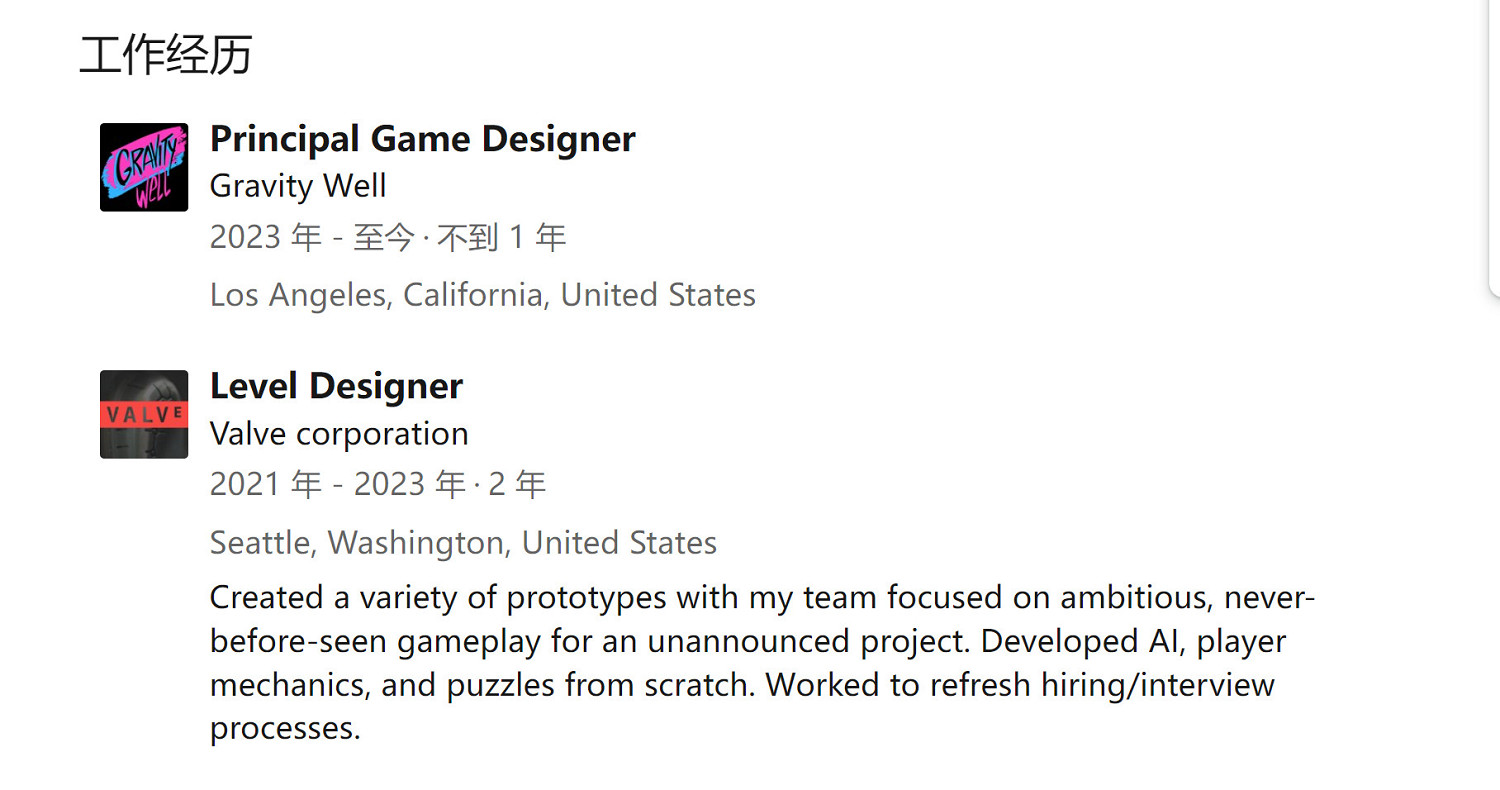1500x790 pixels.
Task: Click the 工作经历 section heading
Action: coord(165,55)
